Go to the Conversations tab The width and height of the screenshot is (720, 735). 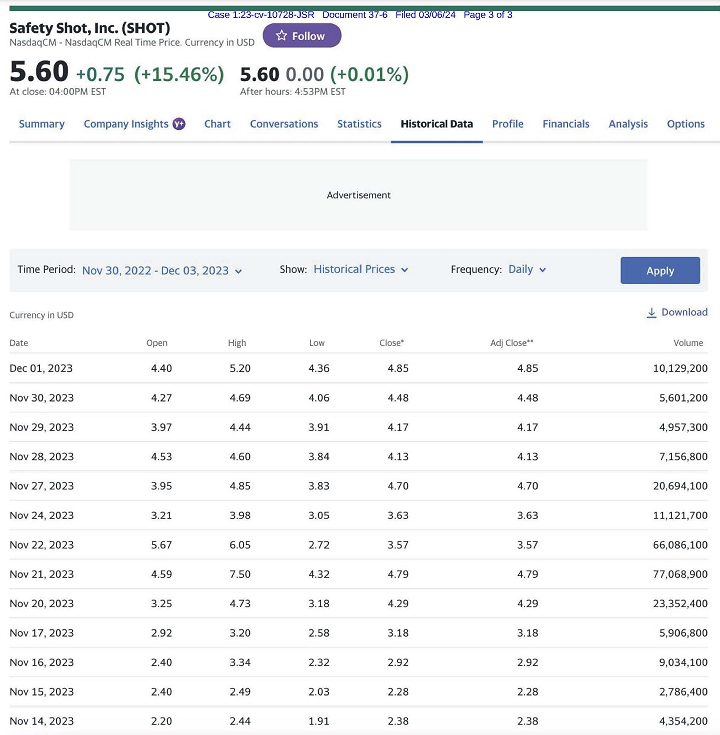284,124
